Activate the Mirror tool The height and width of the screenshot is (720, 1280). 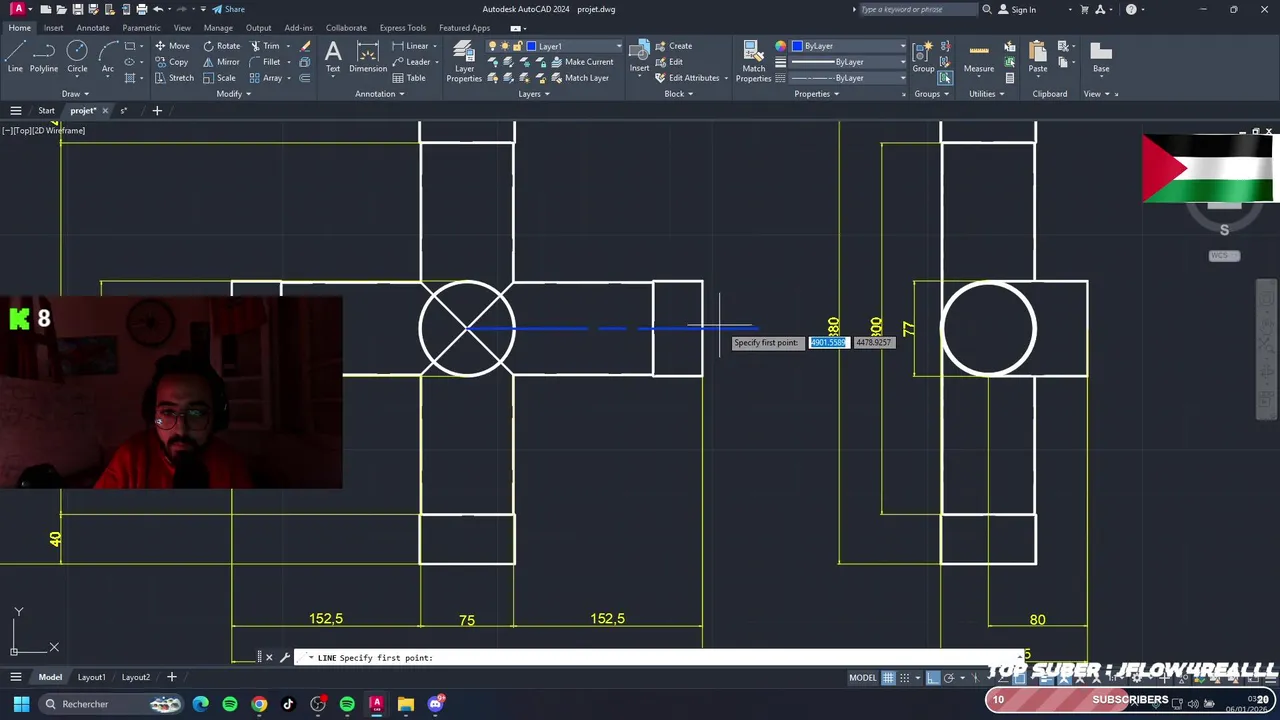[221, 62]
